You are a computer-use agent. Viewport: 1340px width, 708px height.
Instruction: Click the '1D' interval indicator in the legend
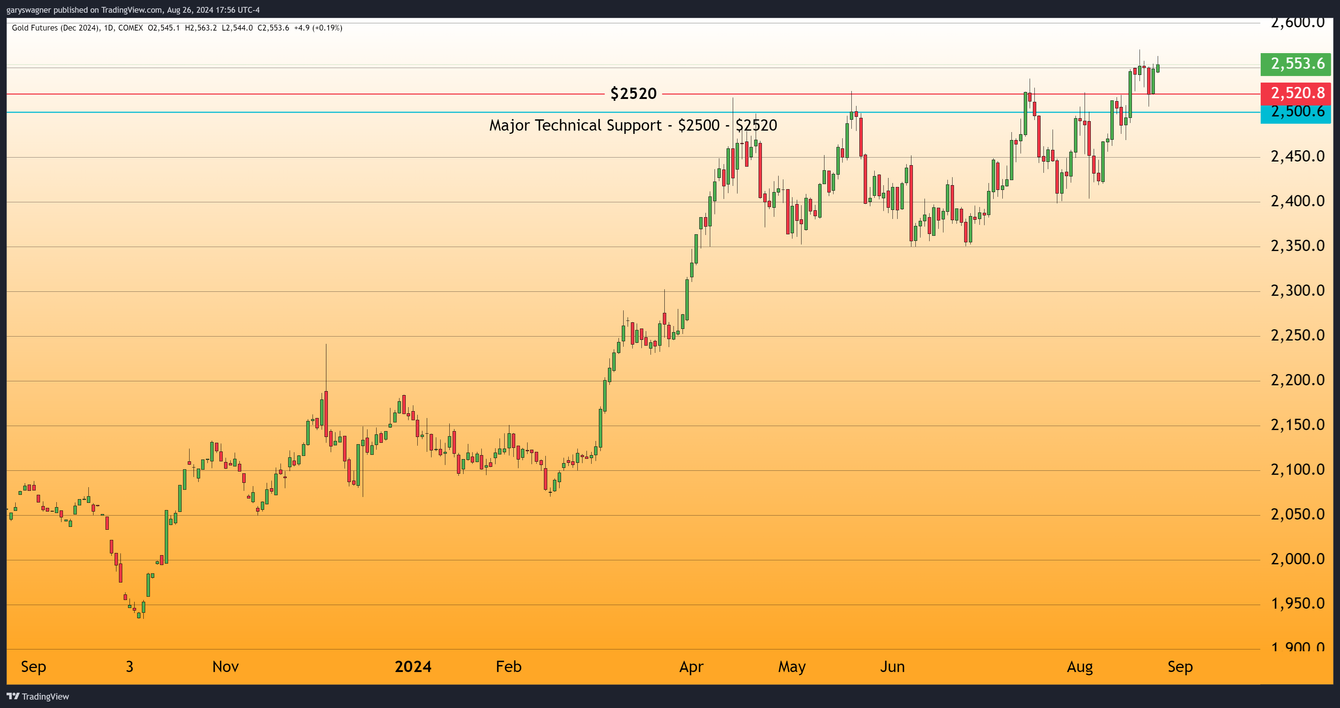click(x=107, y=27)
